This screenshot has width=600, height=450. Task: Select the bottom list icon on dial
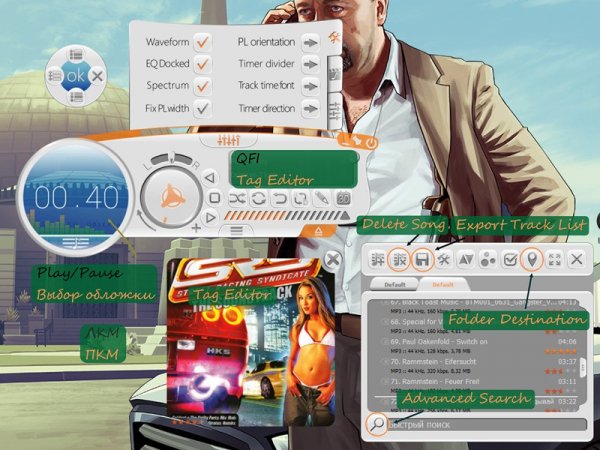pyautogui.click(x=76, y=96)
